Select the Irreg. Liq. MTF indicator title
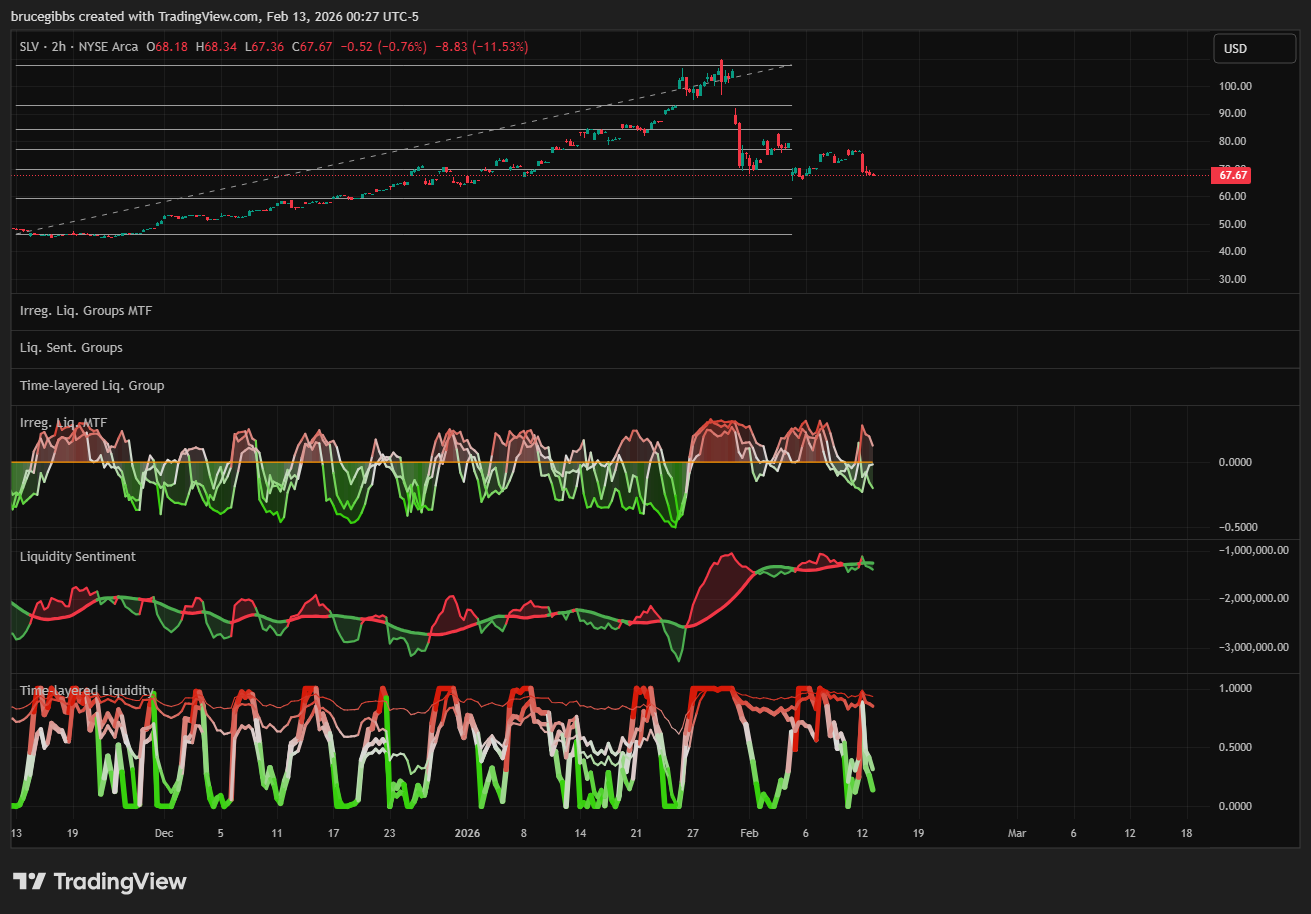This screenshot has width=1311, height=914. [64, 423]
